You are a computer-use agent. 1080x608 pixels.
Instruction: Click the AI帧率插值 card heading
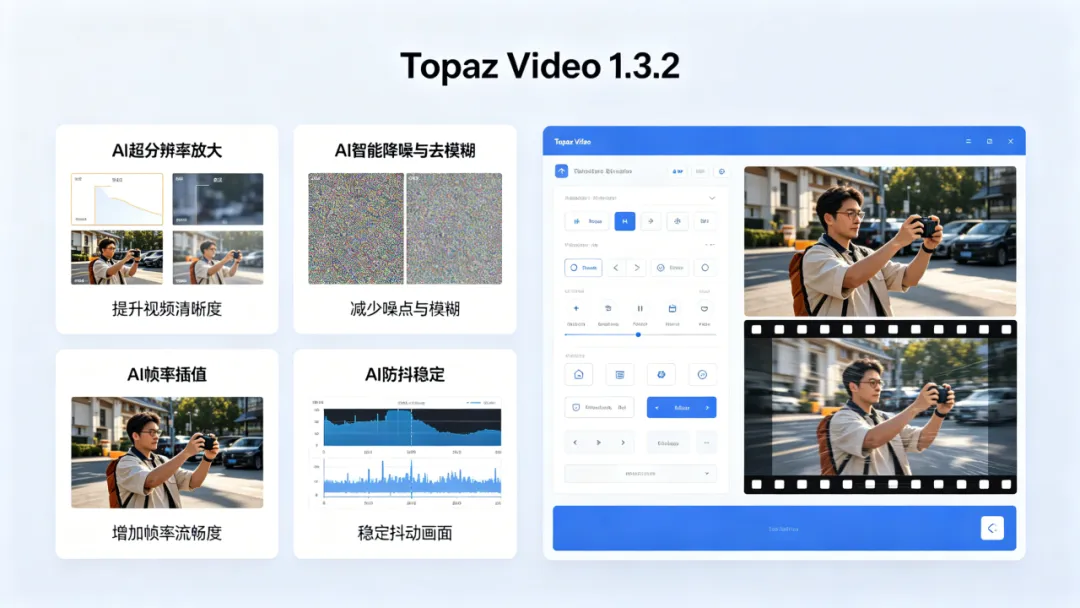pos(167,374)
